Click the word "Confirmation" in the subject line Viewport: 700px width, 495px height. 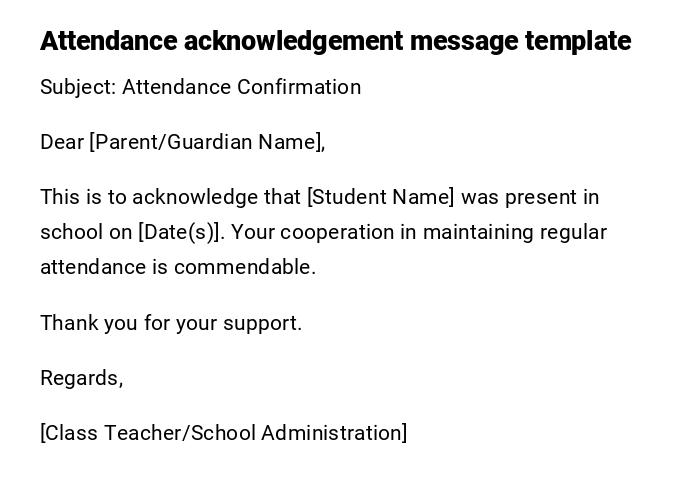298,87
